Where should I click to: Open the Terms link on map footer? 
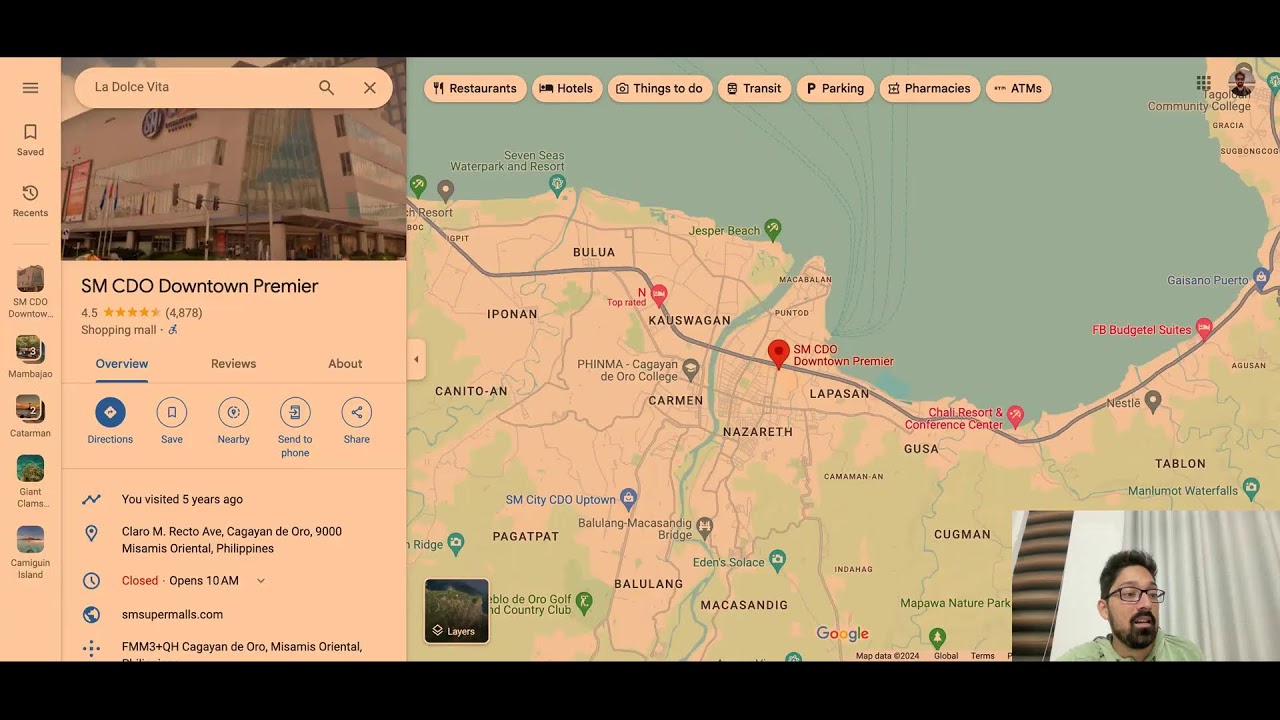coord(983,656)
